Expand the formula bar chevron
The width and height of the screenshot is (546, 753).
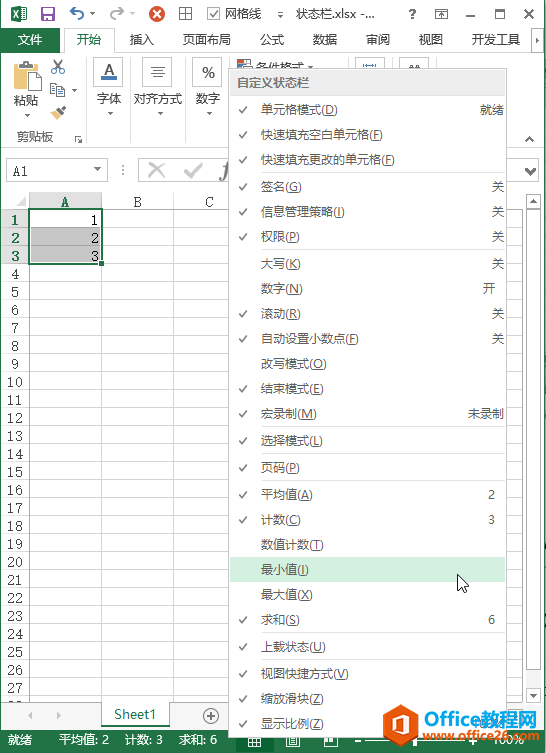[530, 171]
